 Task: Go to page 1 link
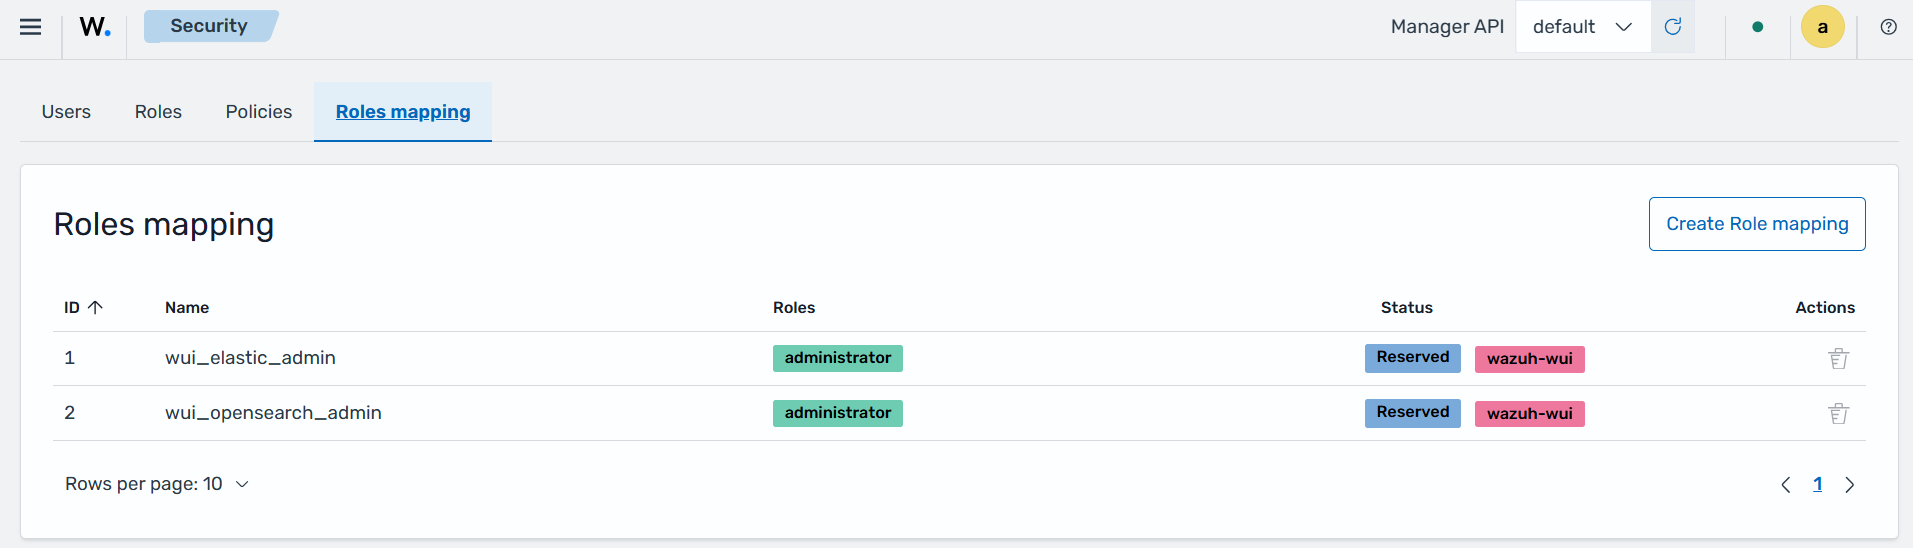[1818, 485]
